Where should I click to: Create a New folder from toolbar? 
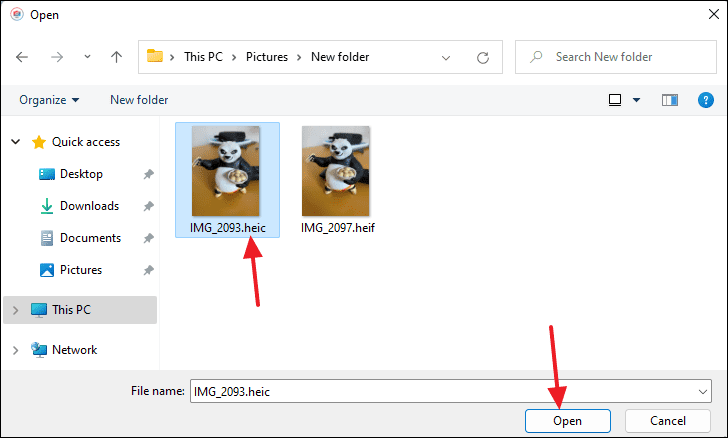(139, 100)
